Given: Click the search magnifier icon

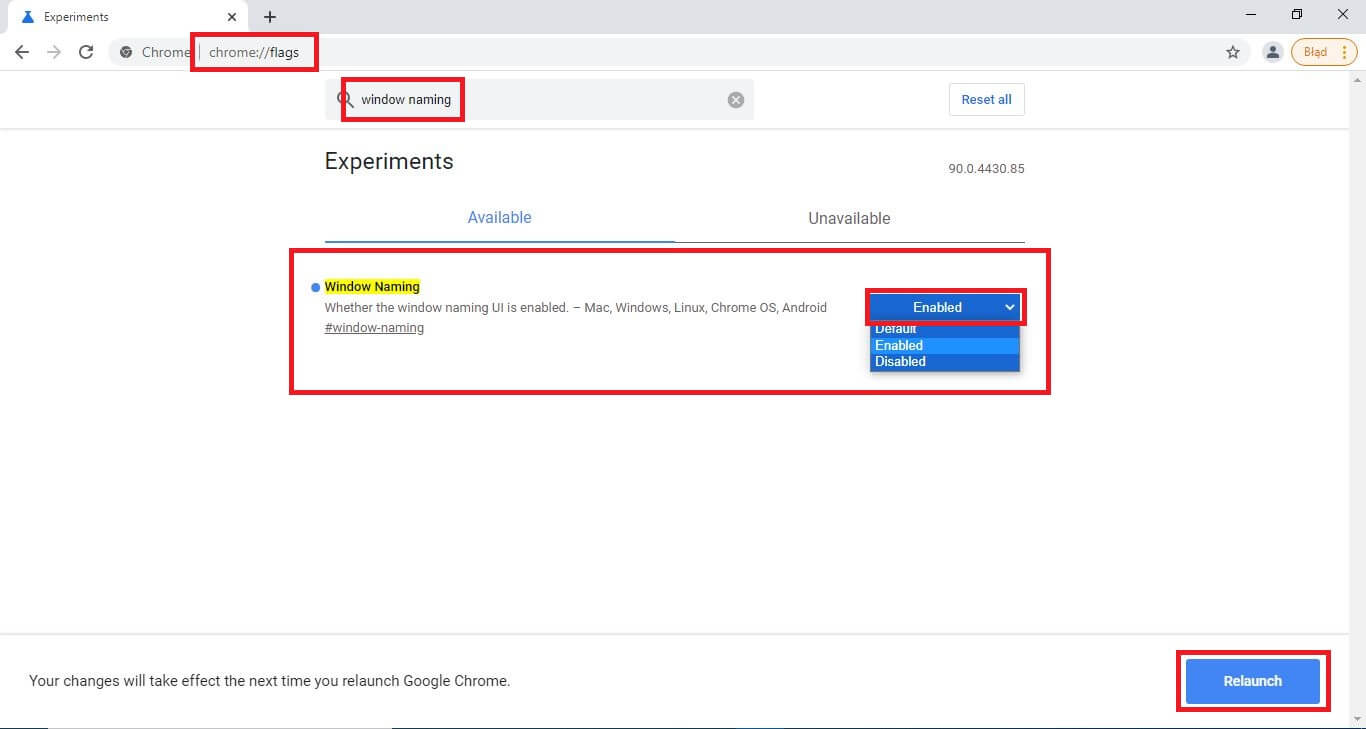Looking at the screenshot, I should (x=345, y=99).
